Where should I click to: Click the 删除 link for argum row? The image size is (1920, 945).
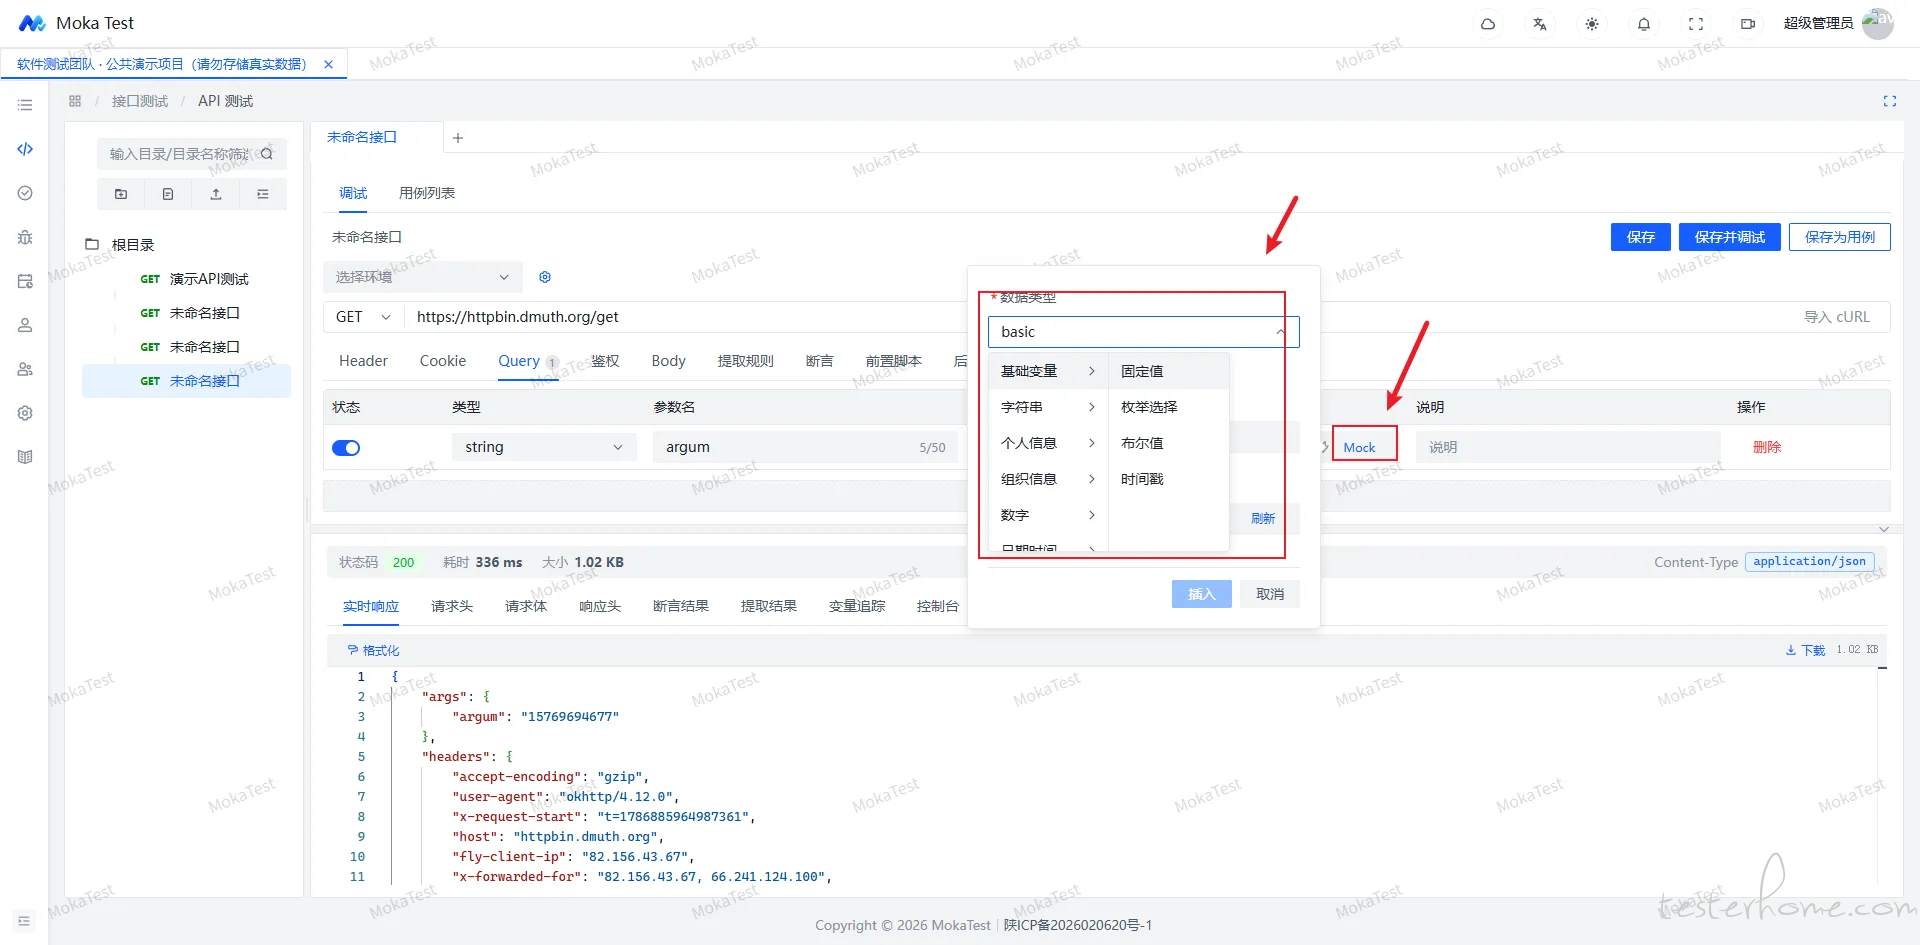[x=1767, y=447]
